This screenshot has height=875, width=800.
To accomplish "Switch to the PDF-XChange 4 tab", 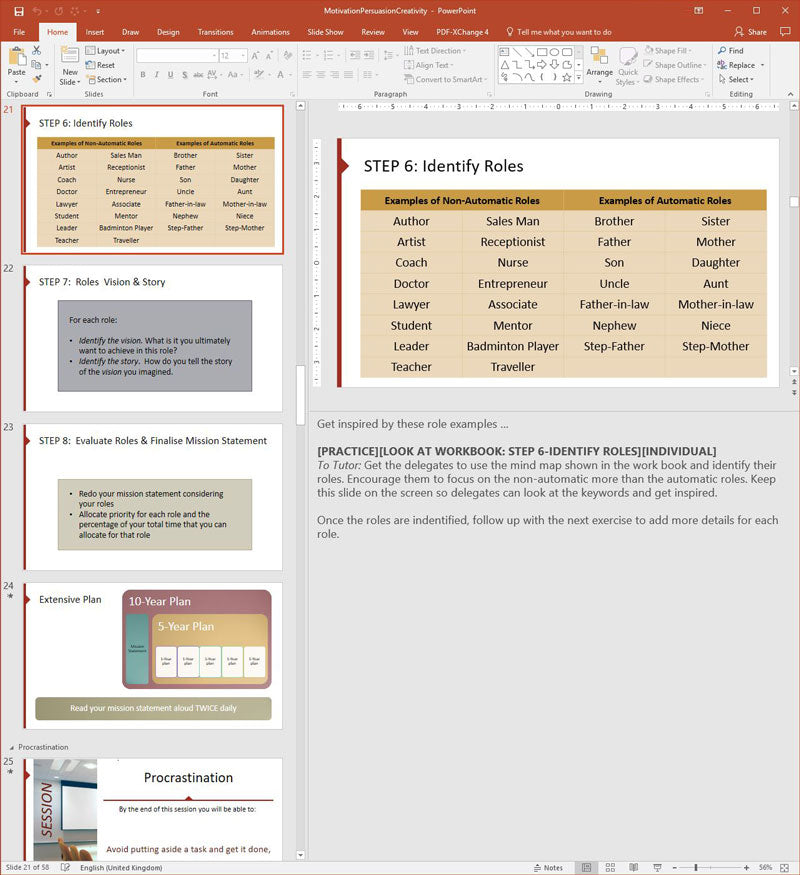I will coord(462,32).
